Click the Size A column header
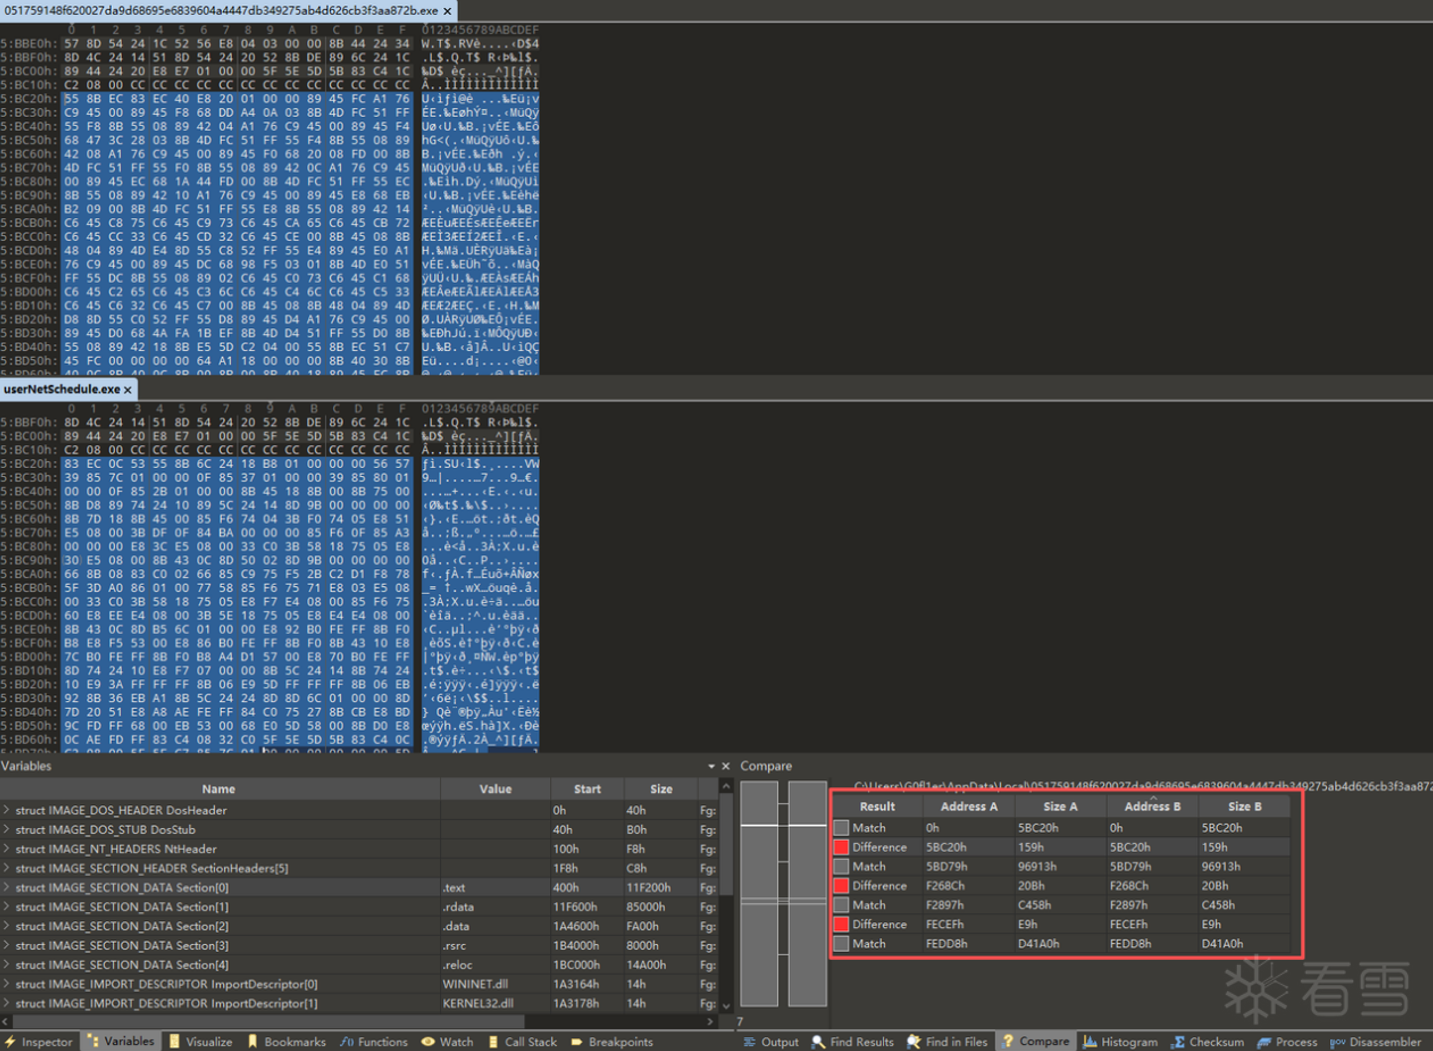 pos(1060,806)
